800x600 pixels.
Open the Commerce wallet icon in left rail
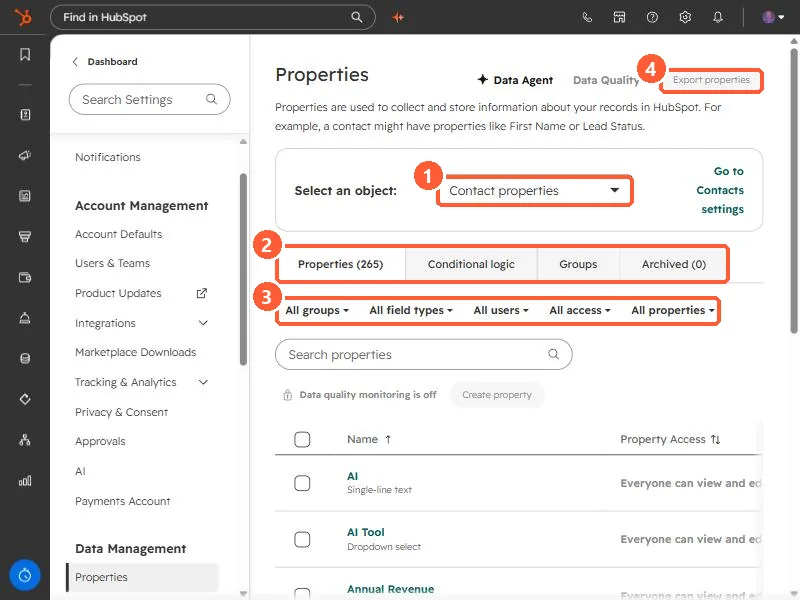(24, 277)
